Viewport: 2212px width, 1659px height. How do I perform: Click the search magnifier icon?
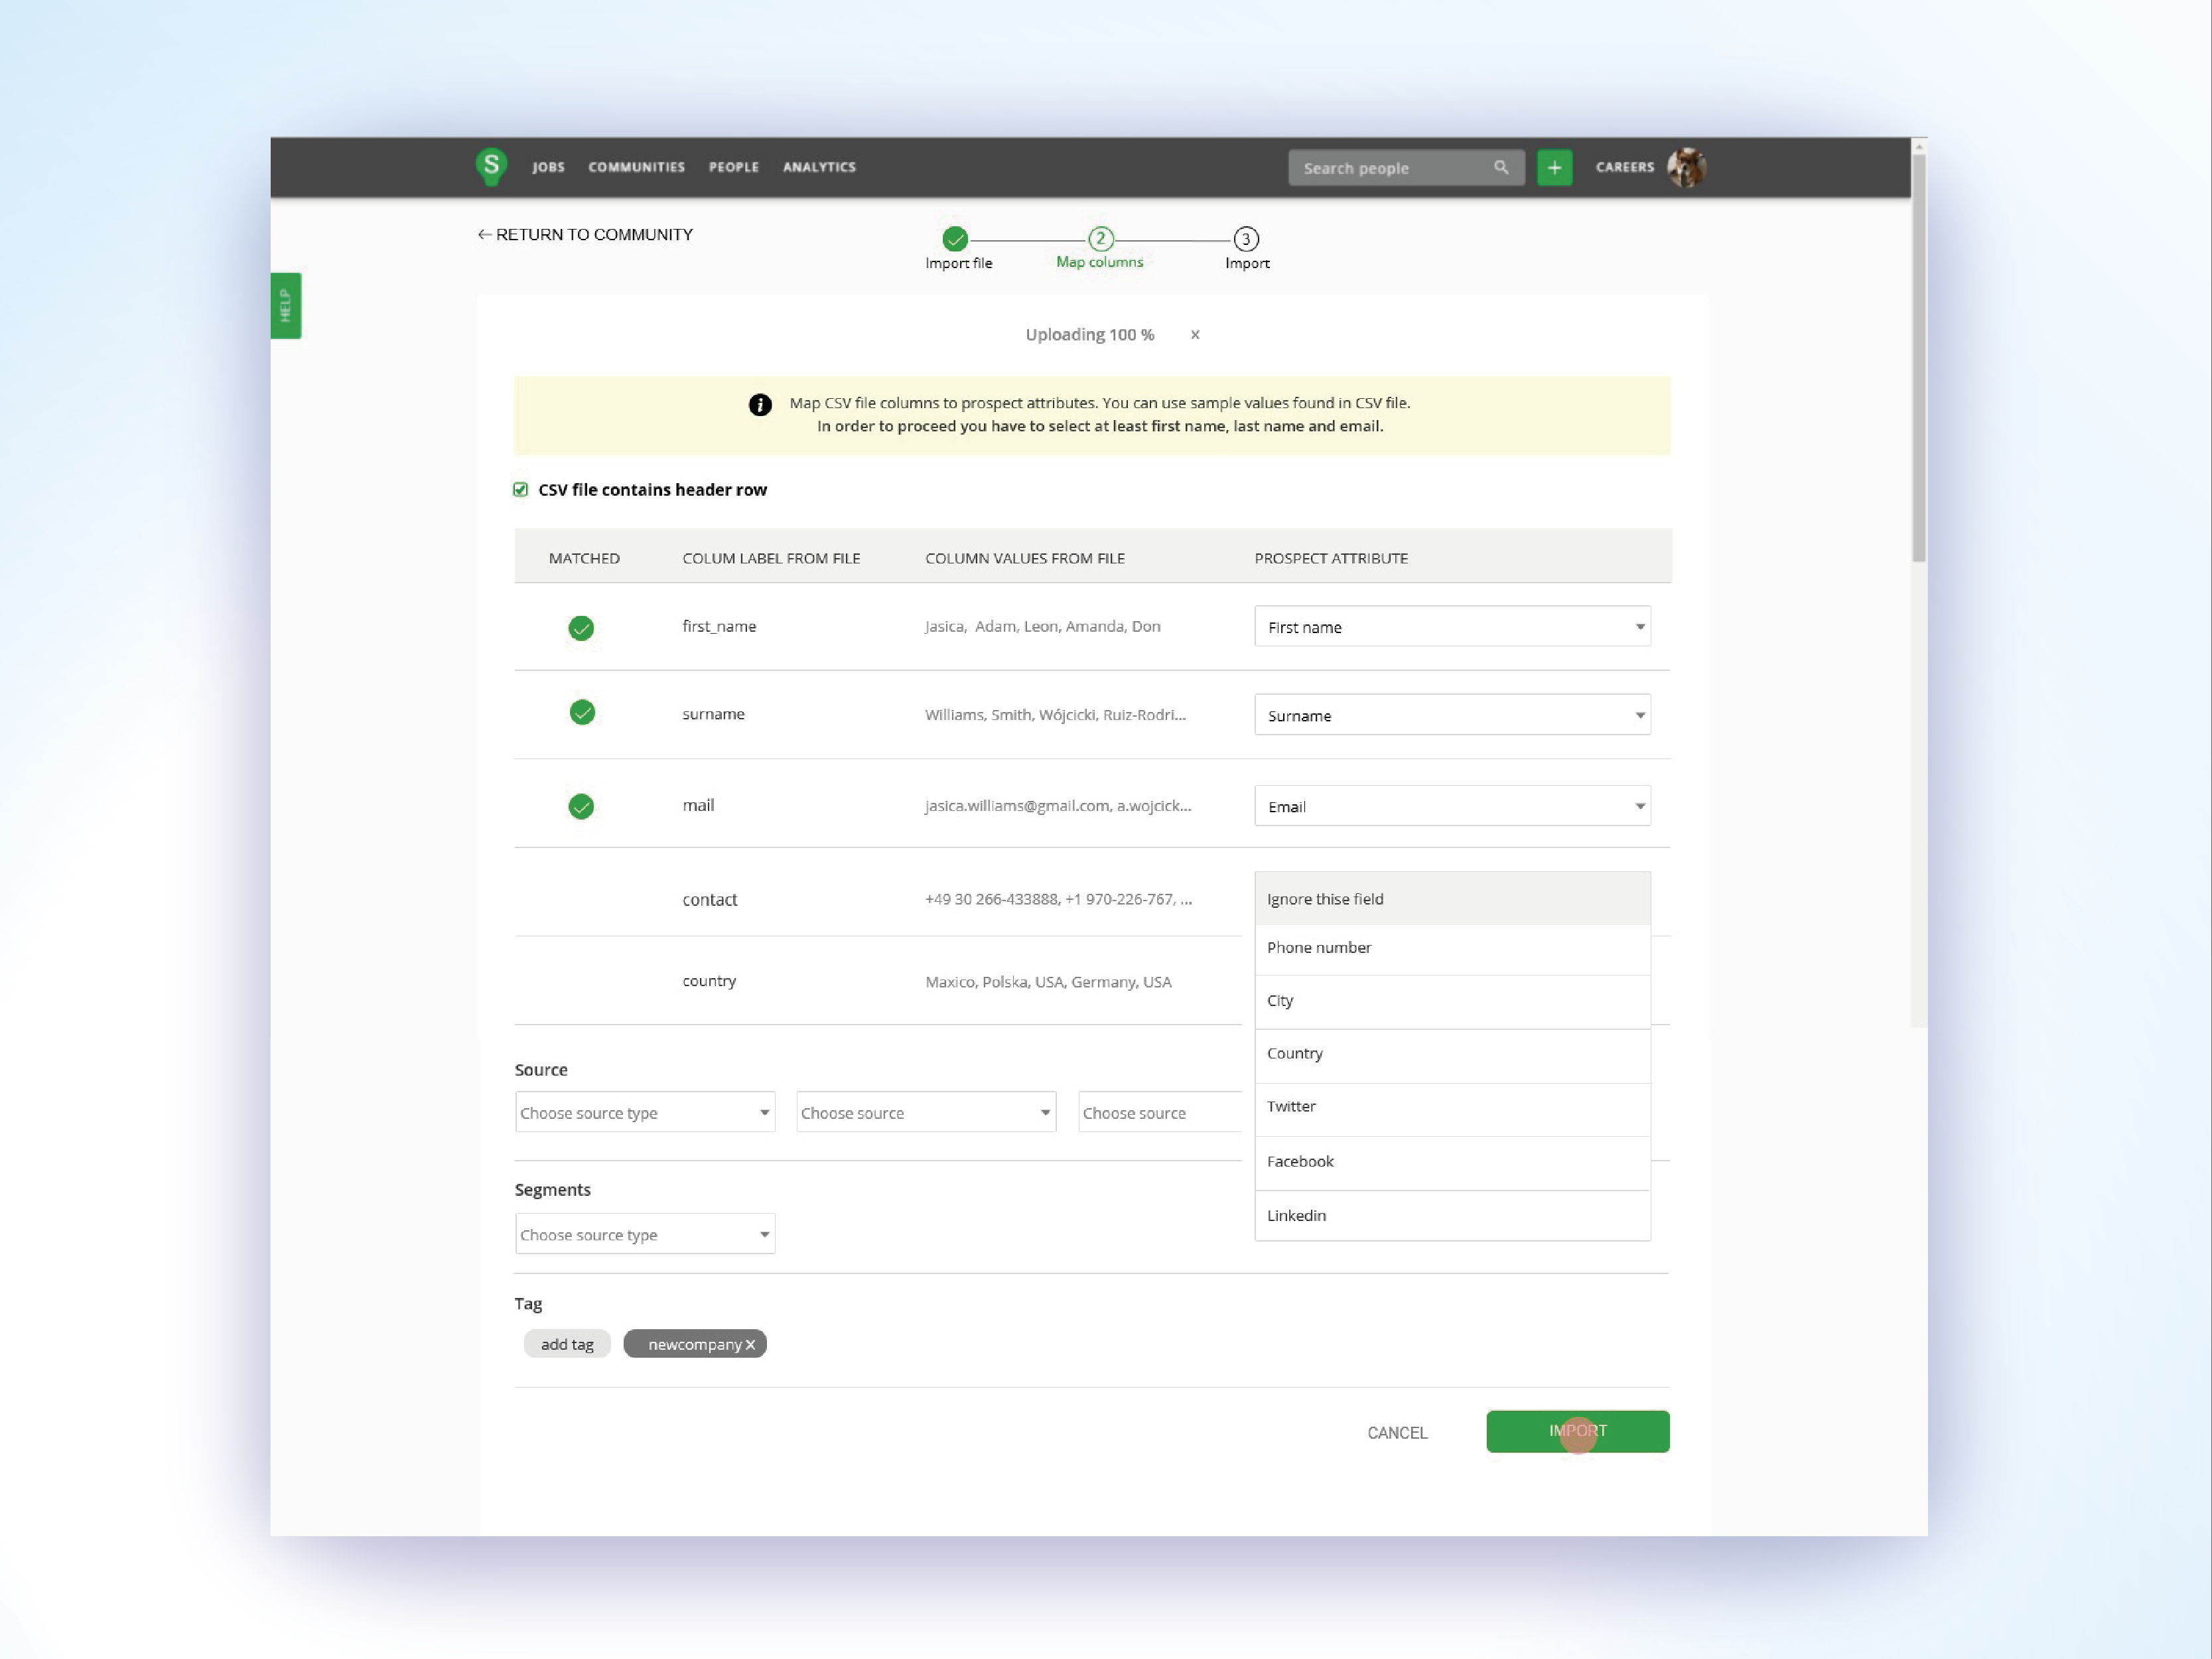(x=1501, y=167)
